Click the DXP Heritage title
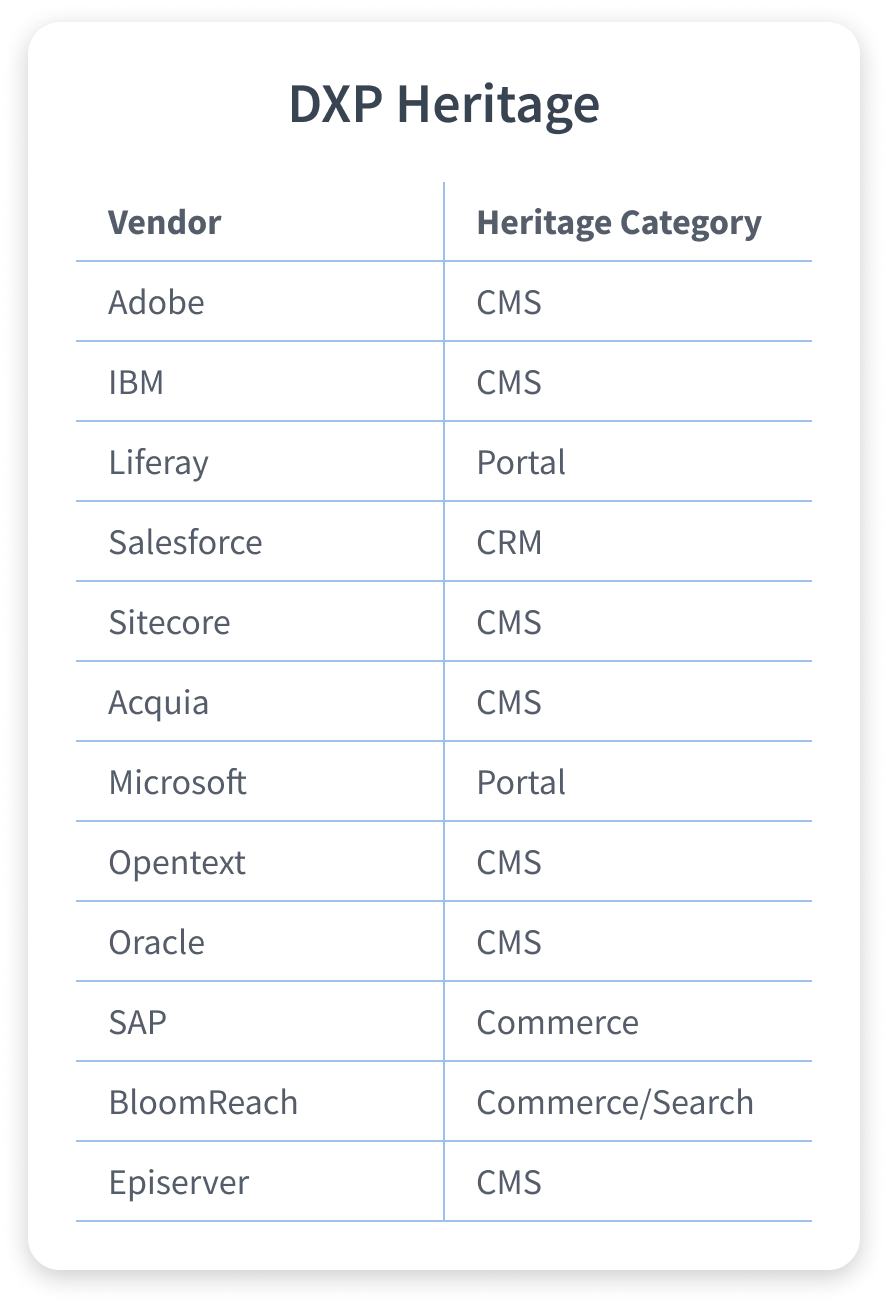The width and height of the screenshot is (888, 1304). tap(444, 104)
